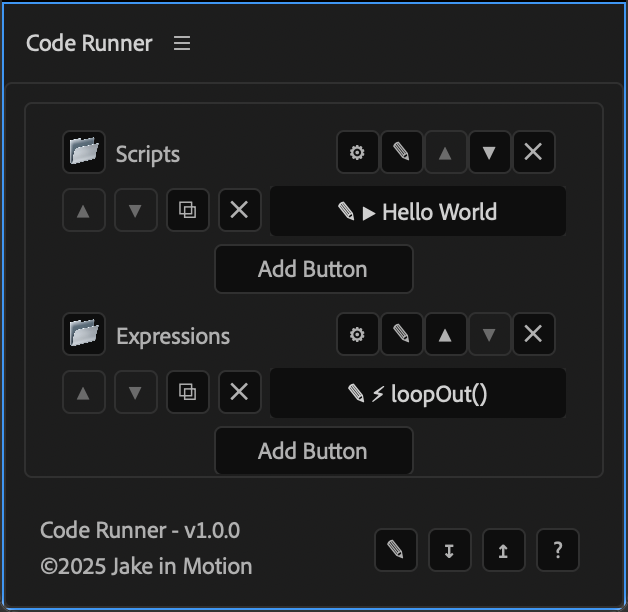This screenshot has width=628, height=612.
Task: Click the Code Runner - v1.0.0 text
Action: 140,530
